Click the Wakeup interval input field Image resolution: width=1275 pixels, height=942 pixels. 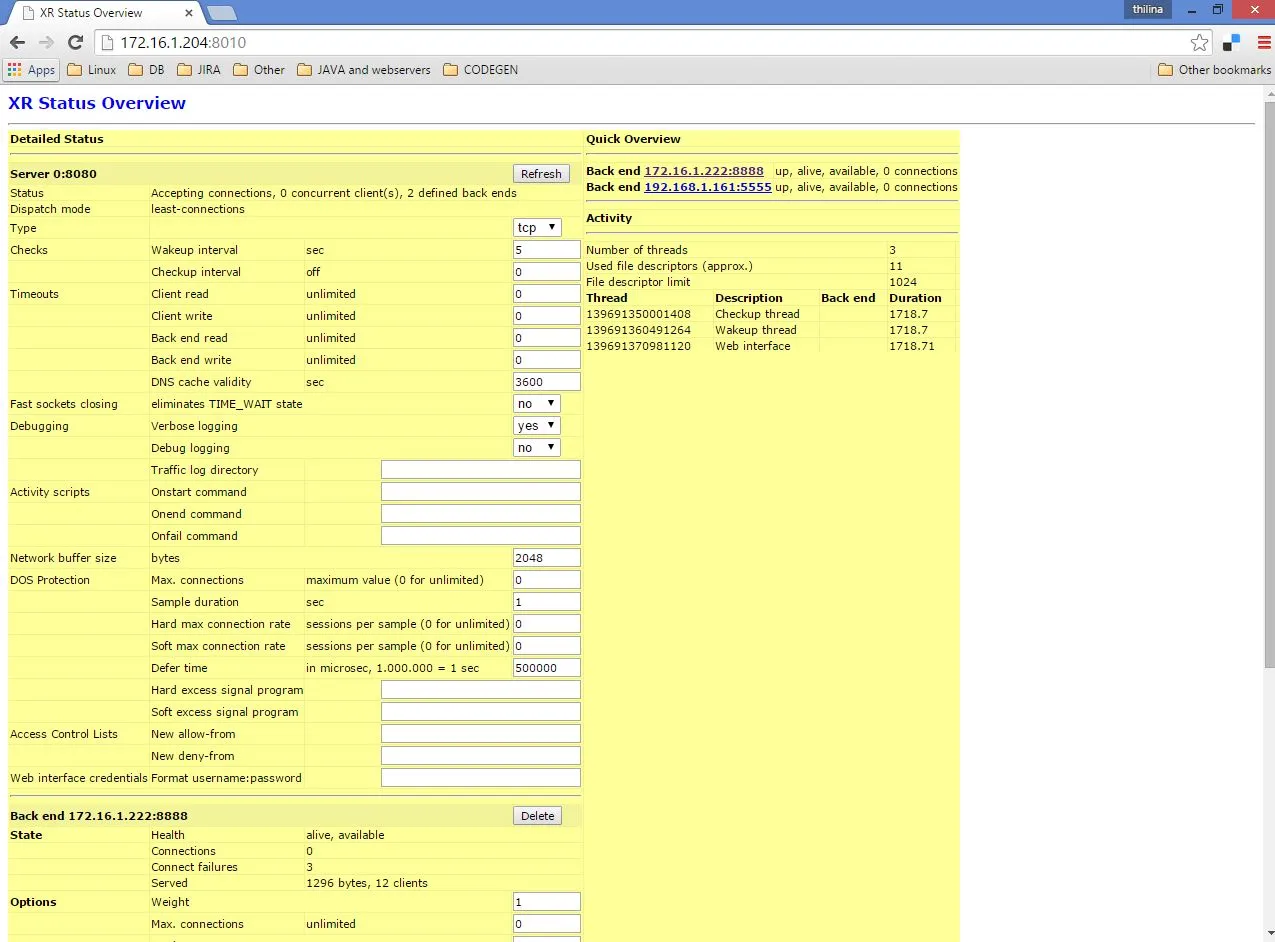(546, 250)
